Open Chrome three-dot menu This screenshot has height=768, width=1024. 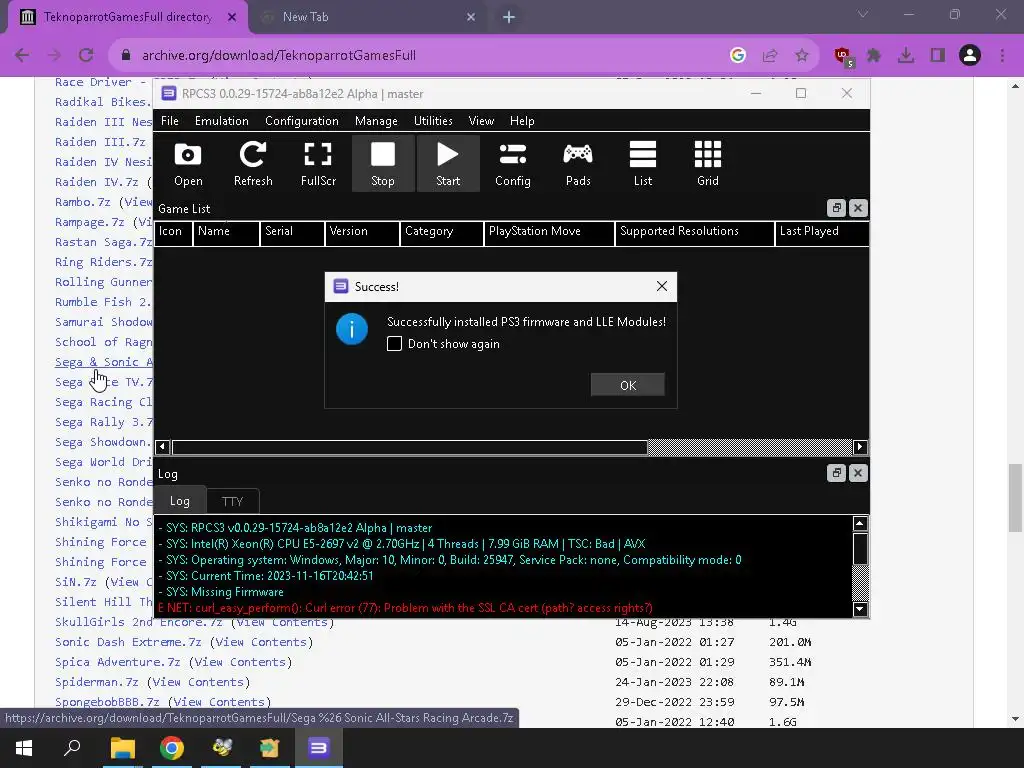(x=1002, y=56)
